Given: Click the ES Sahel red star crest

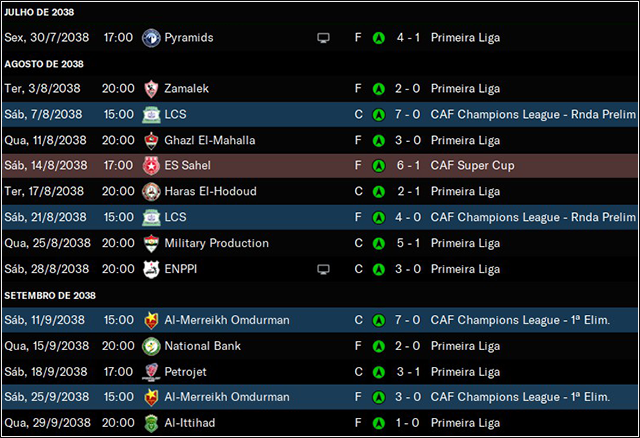Looking at the screenshot, I should [x=151, y=166].
